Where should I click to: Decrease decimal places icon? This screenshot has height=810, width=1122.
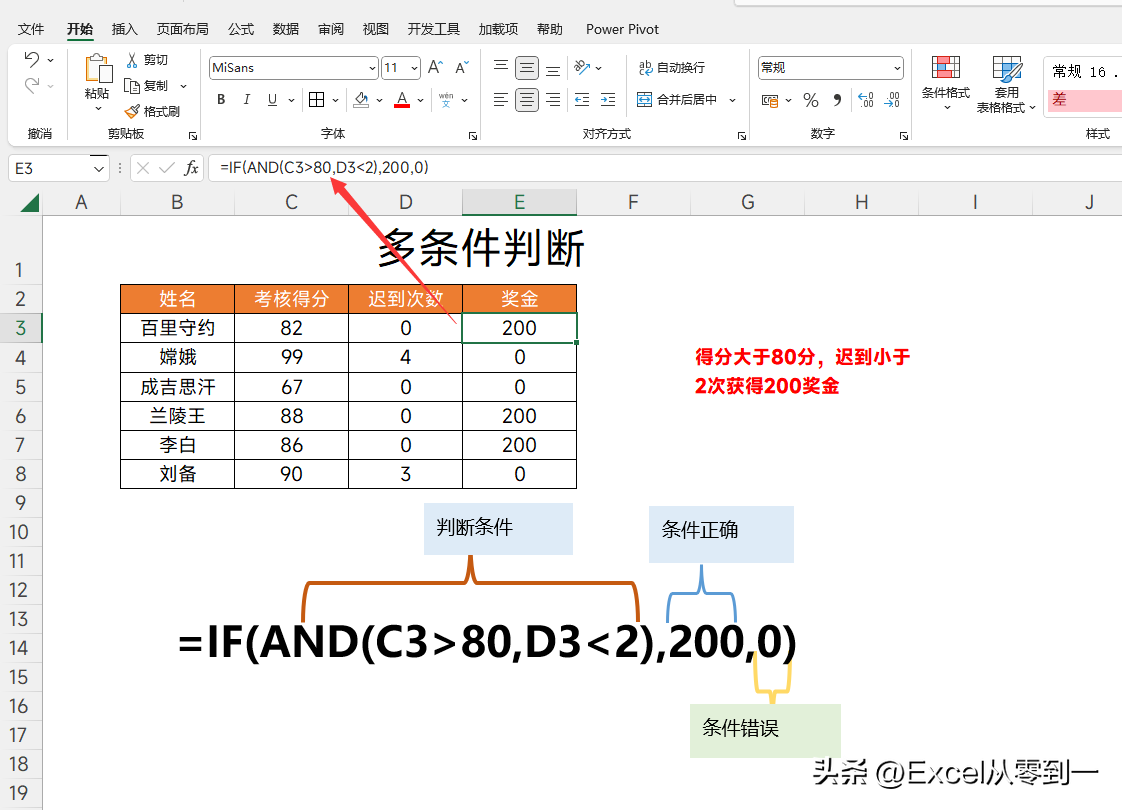point(892,100)
